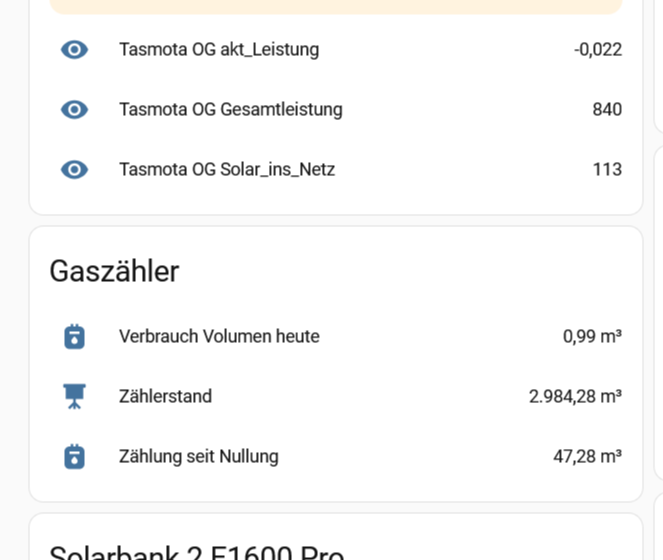Click the 2.984,28 m³ meter reading
The image size is (663, 560).
[575, 396]
